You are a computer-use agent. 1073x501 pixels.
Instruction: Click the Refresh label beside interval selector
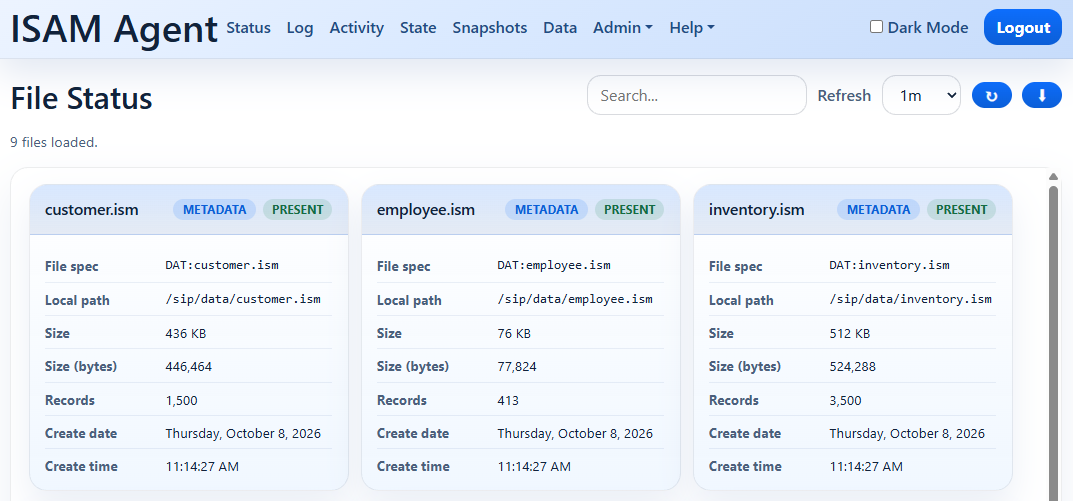tap(844, 96)
